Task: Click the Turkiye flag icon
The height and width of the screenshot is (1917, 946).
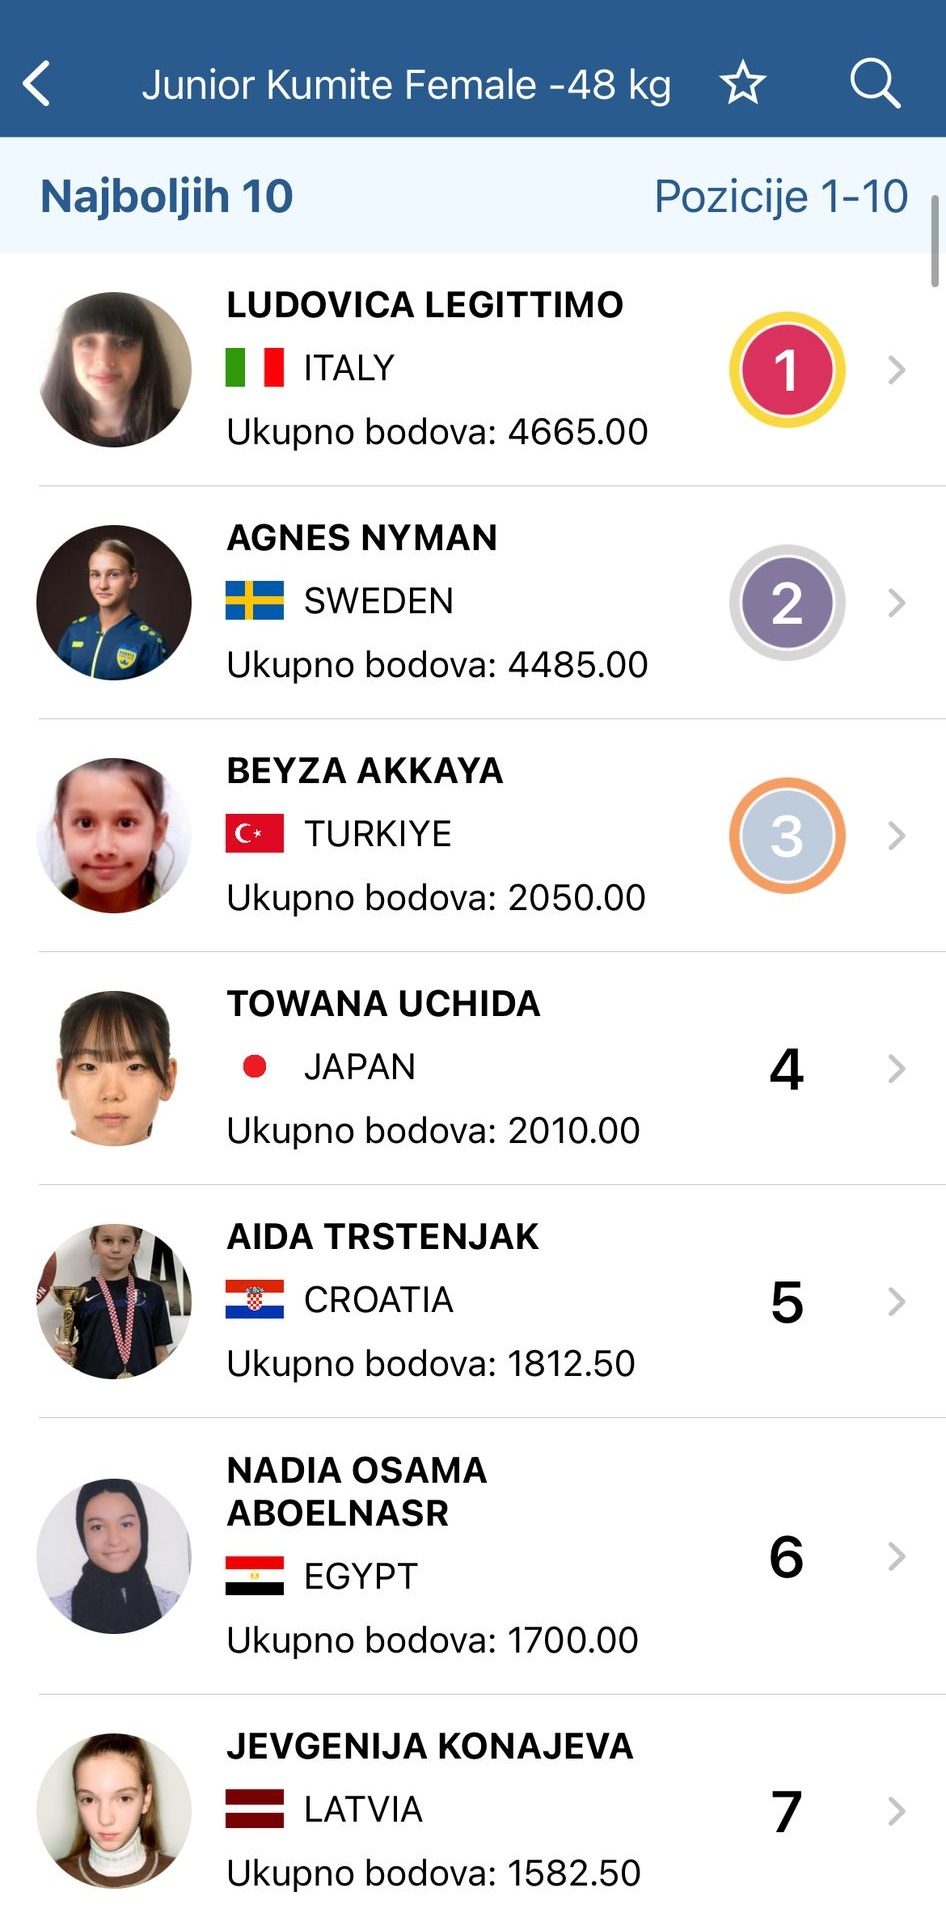Action: click(255, 833)
